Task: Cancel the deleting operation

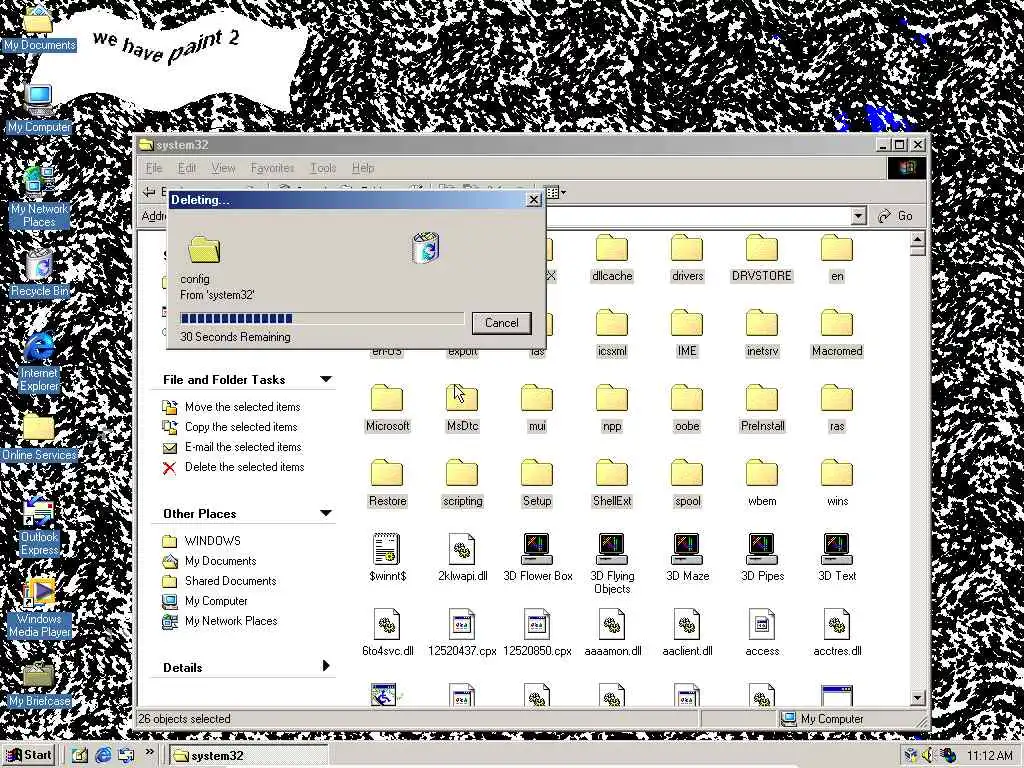Action: pyautogui.click(x=502, y=323)
